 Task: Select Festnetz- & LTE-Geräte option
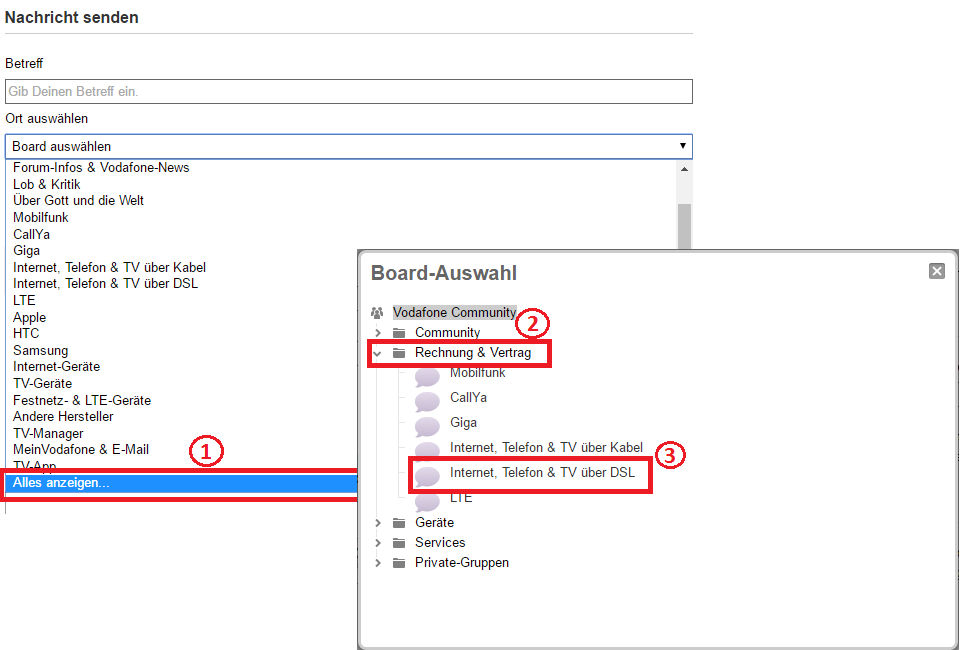(82, 400)
